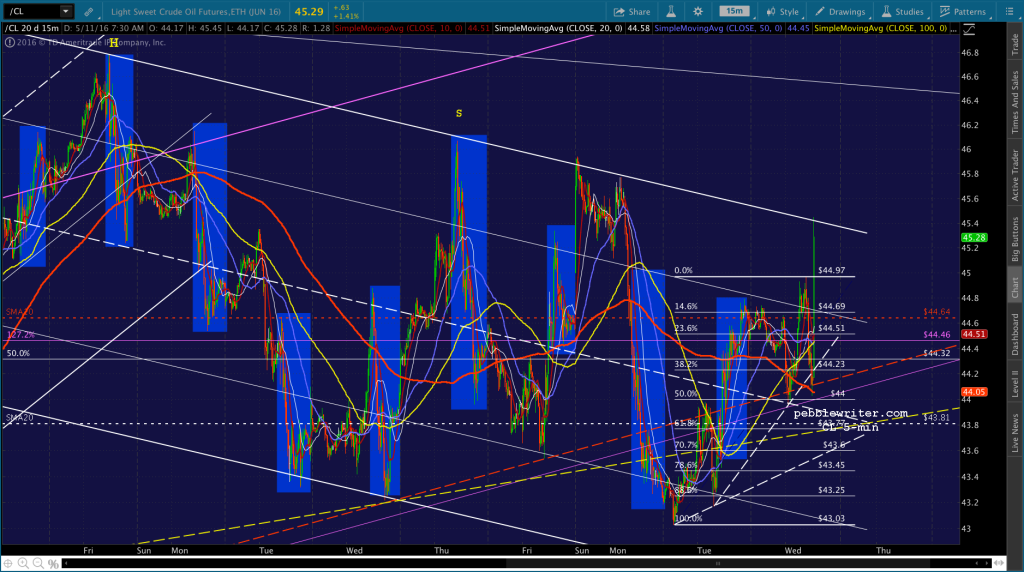Image resolution: width=1024 pixels, height=572 pixels.
Task: Share the chart using Share button
Action: (x=632, y=12)
